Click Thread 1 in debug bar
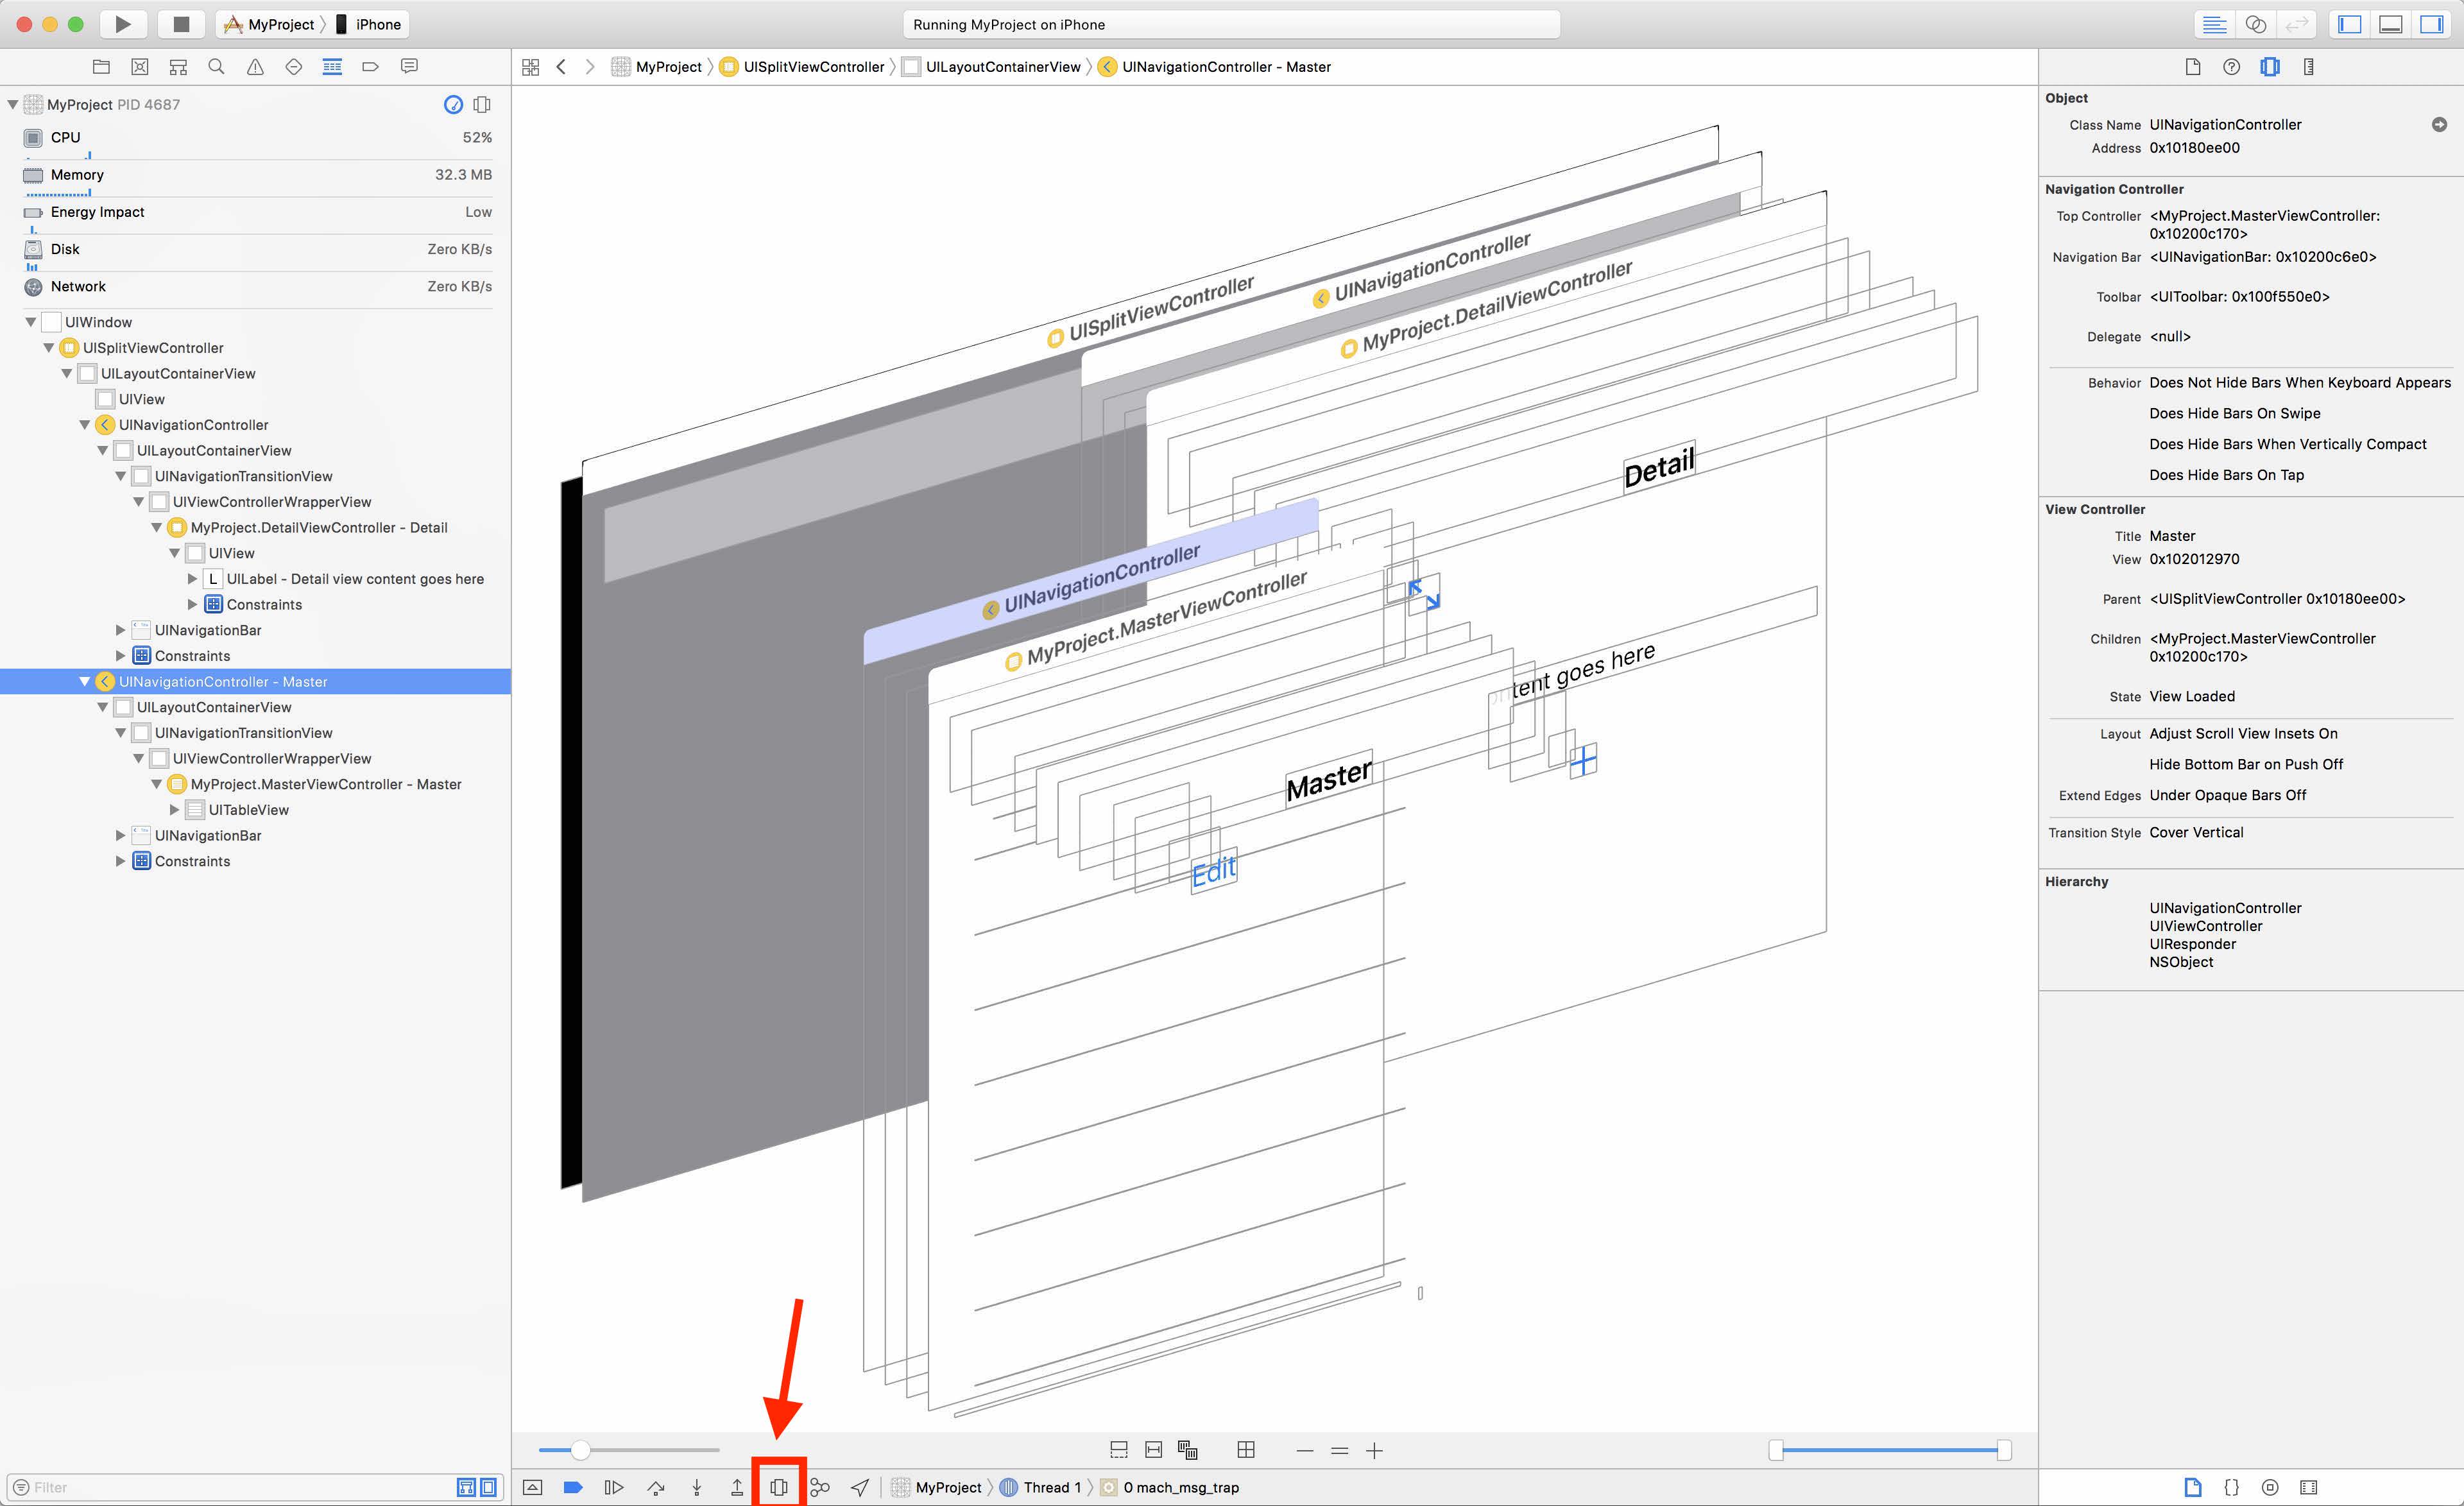Screen dimensions: 2464x1506 [1040, 1487]
